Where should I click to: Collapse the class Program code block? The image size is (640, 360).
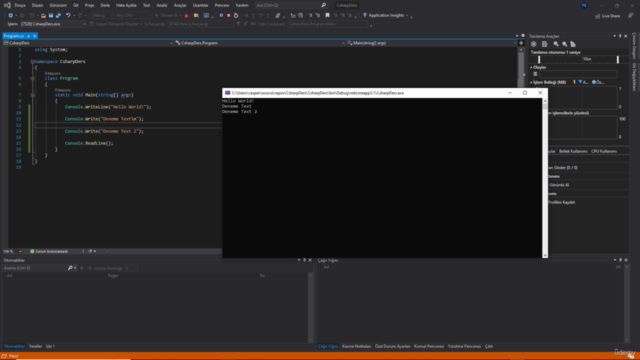33,78
